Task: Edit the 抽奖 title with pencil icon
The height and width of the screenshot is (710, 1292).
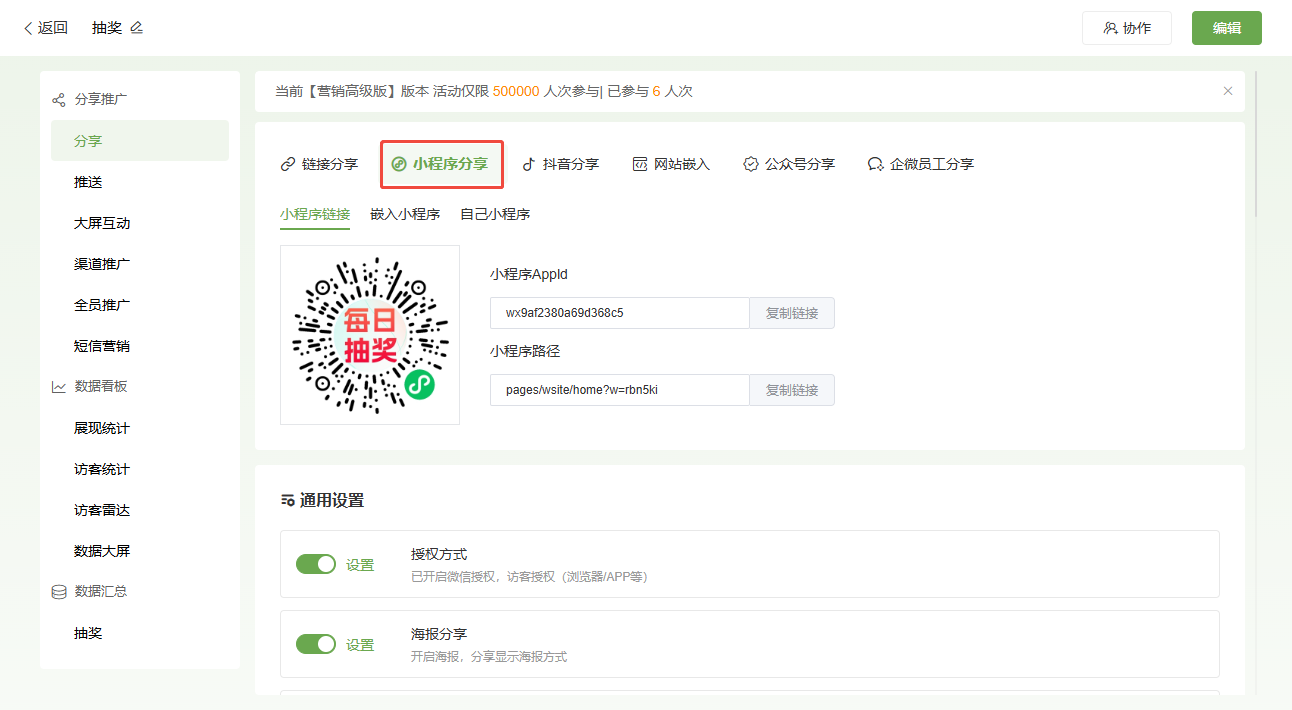Action: coord(136,28)
